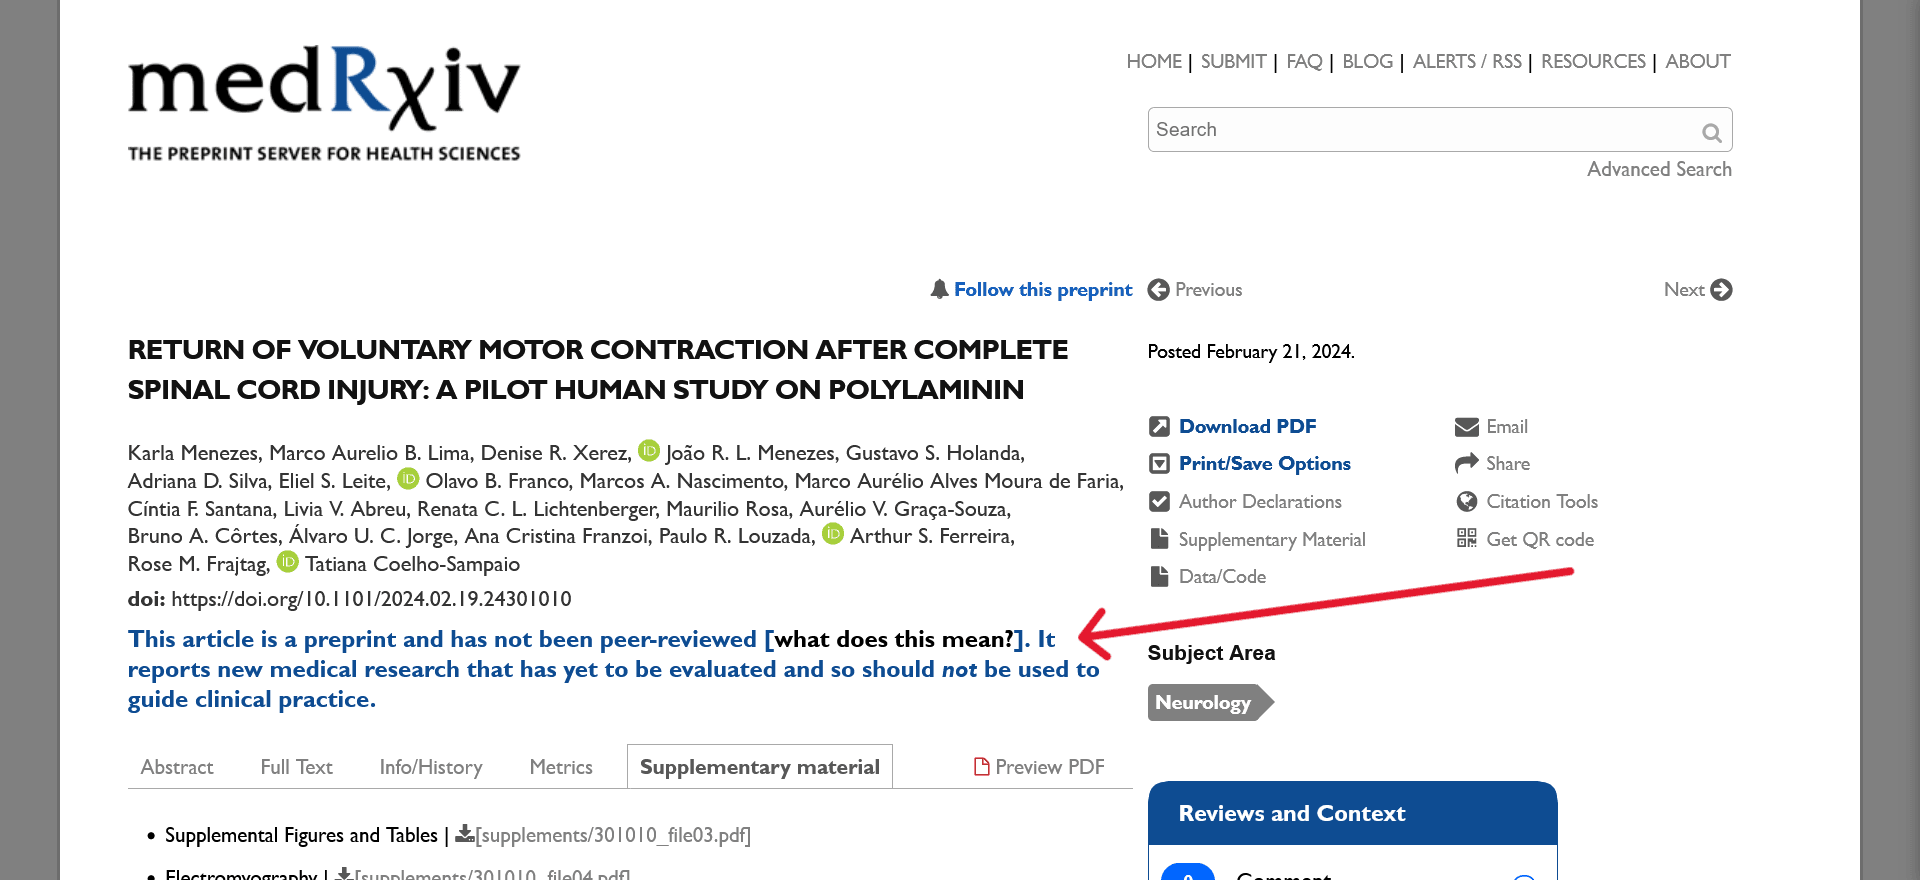
Task: Open the Data/Code section
Action: [x=1222, y=577]
